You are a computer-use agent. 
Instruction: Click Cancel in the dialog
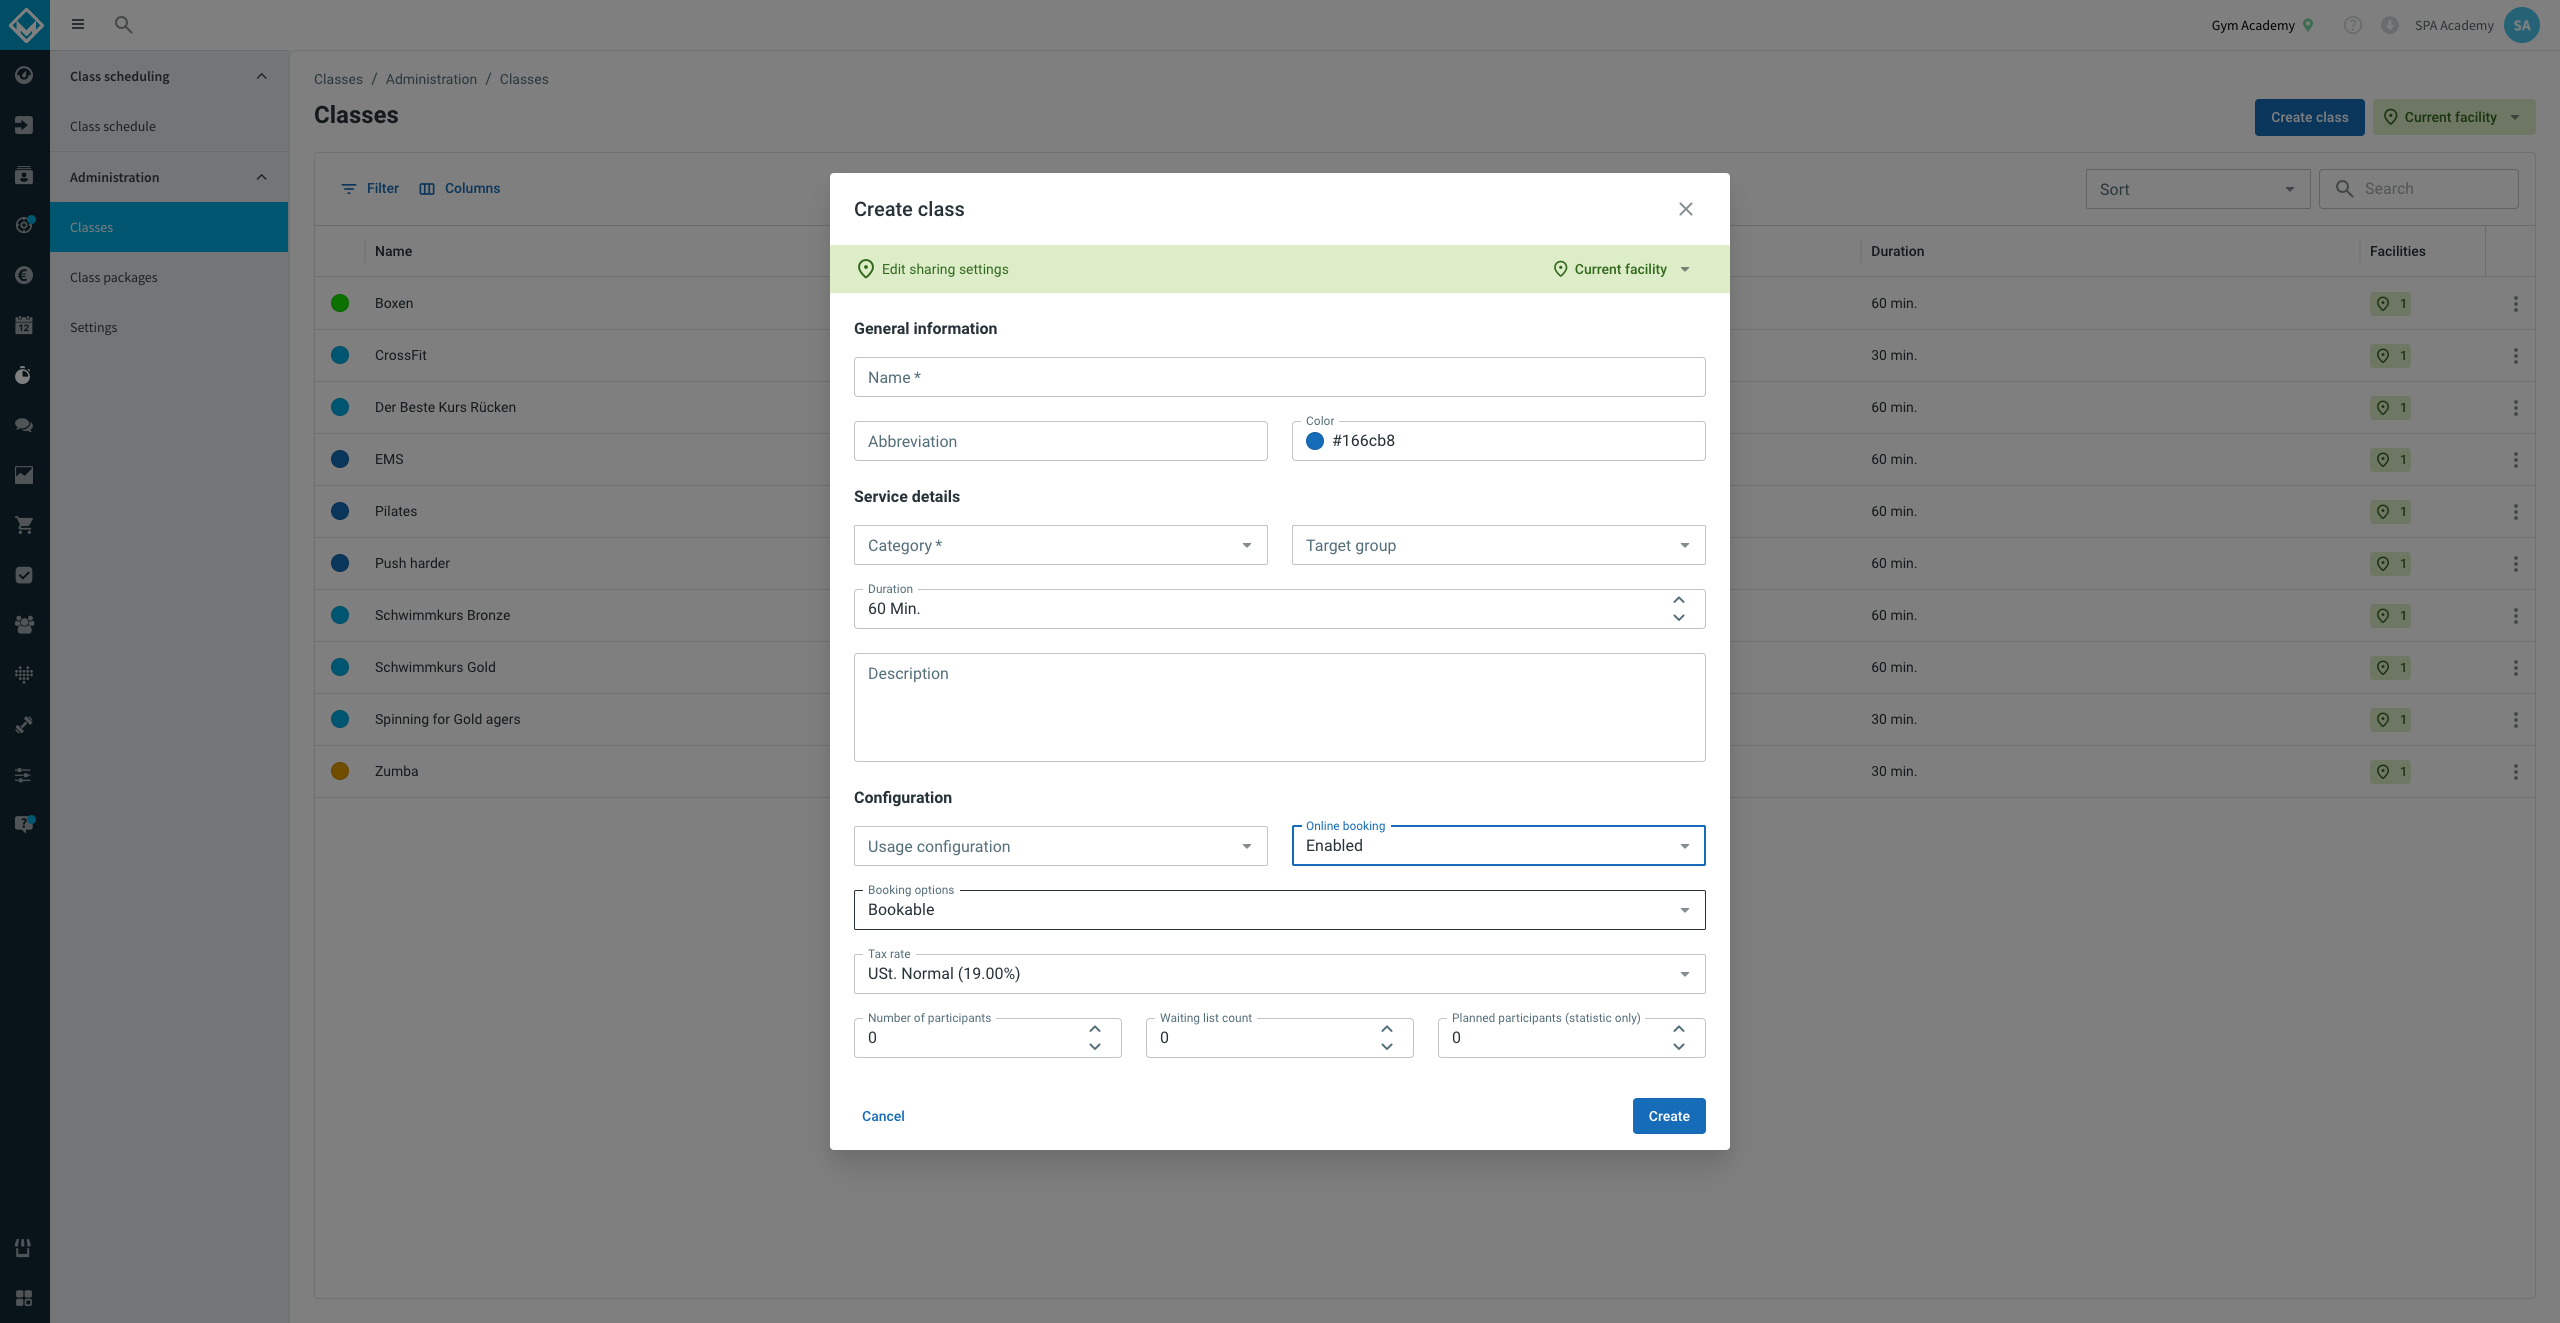[883, 1116]
